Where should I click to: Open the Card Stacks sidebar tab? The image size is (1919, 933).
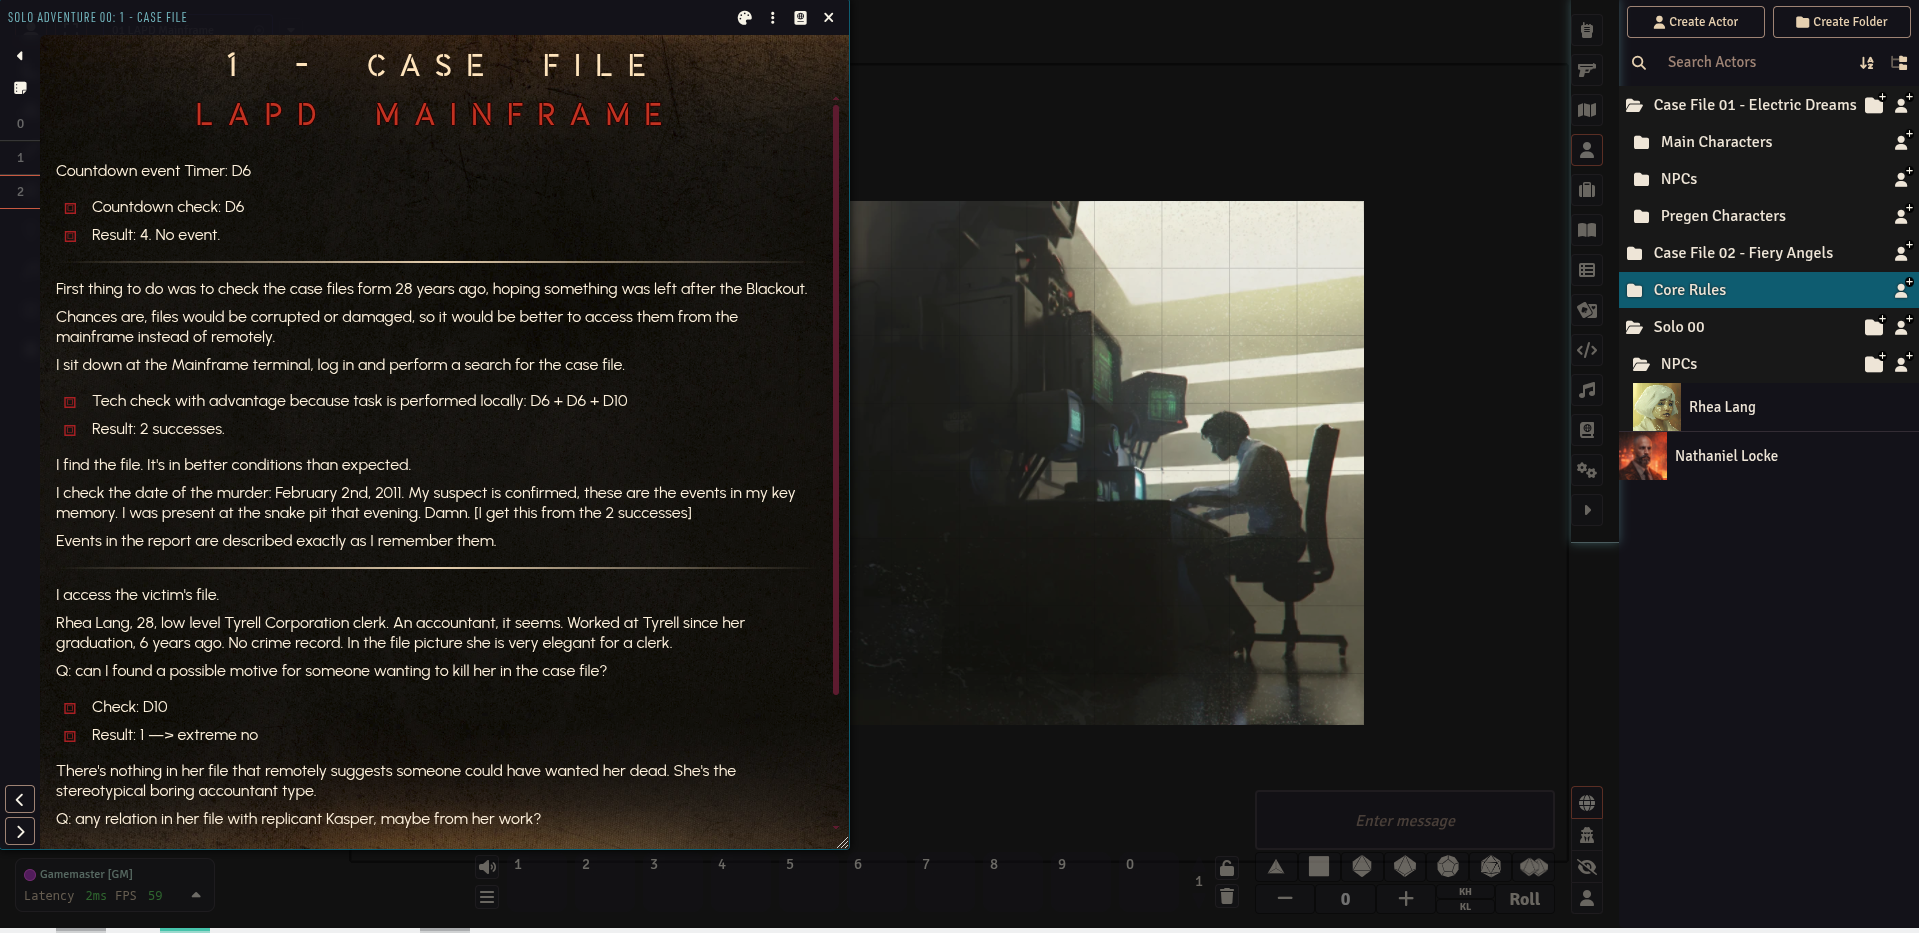tap(1586, 310)
